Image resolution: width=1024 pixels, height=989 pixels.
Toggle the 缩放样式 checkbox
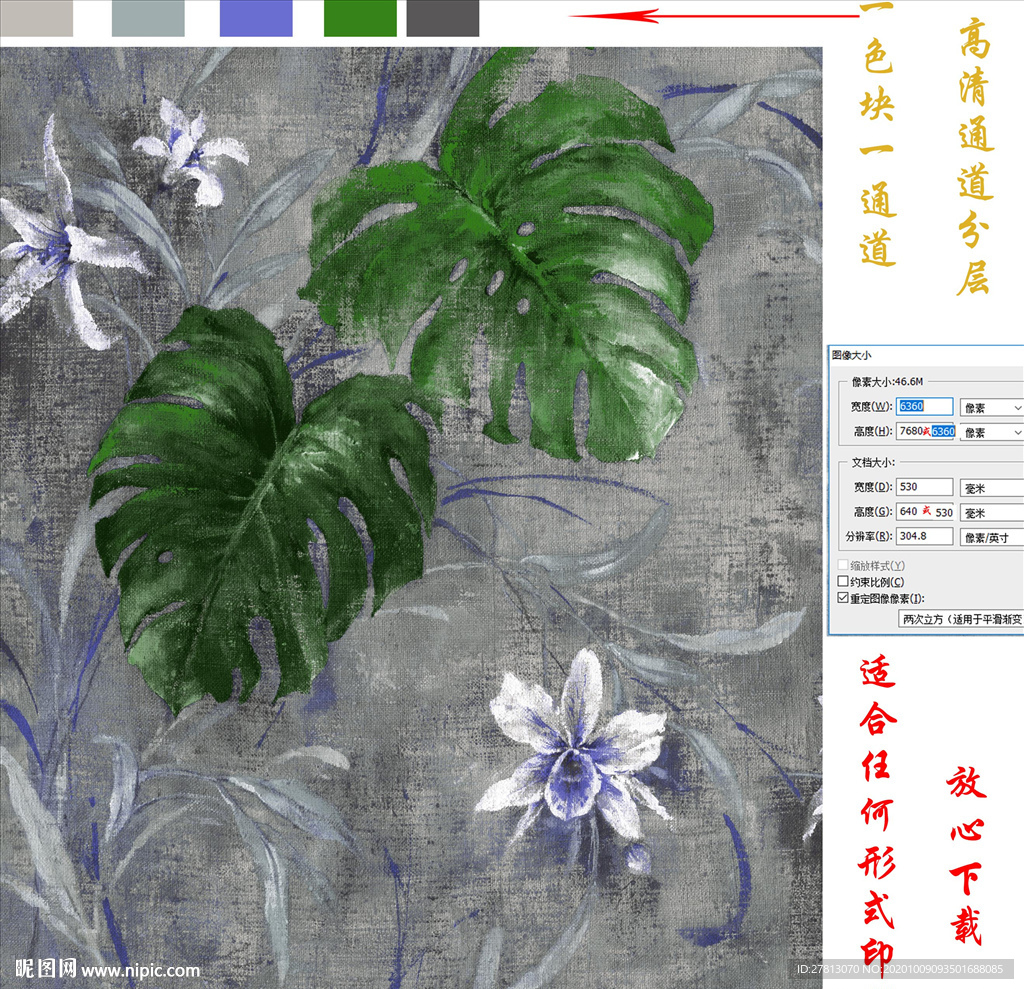pyautogui.click(x=843, y=565)
